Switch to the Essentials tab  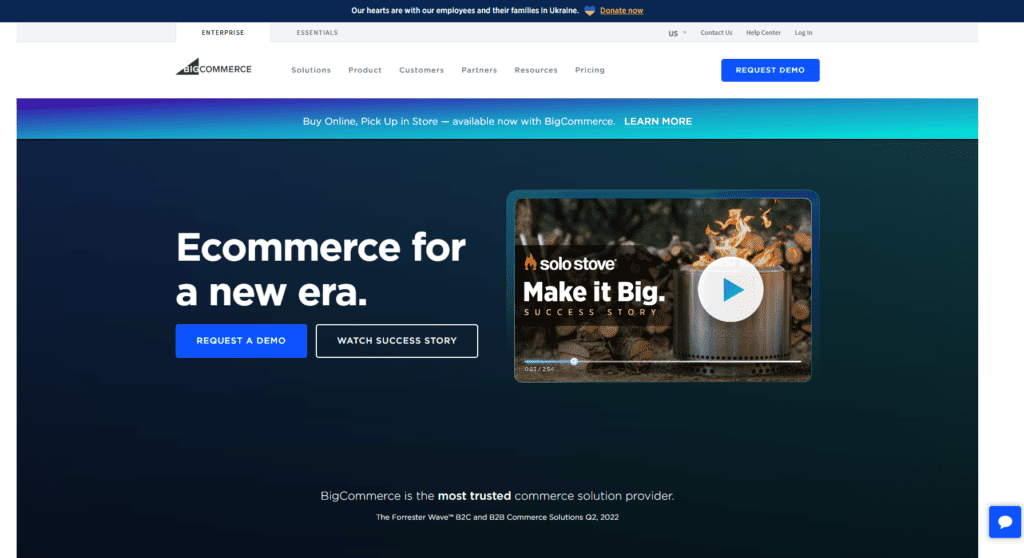(x=317, y=33)
